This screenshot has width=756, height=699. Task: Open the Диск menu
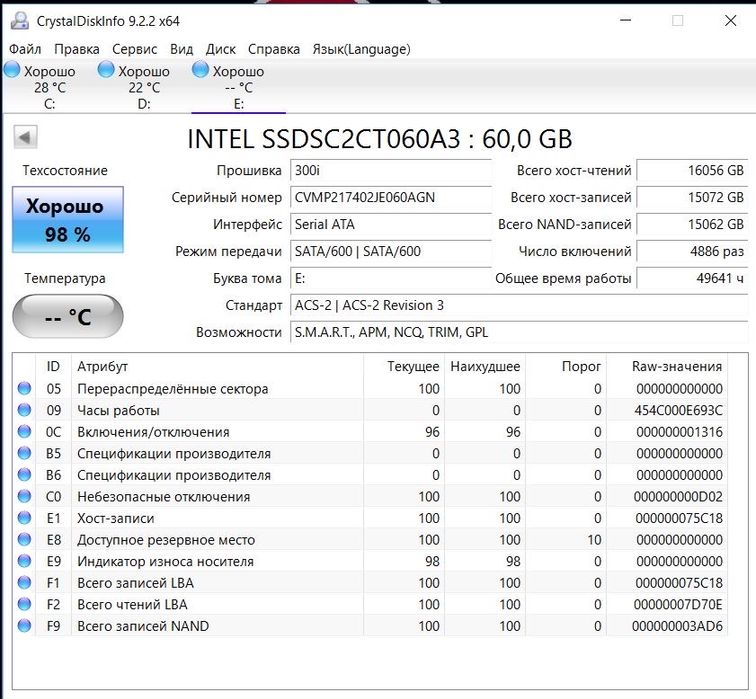click(x=220, y=49)
